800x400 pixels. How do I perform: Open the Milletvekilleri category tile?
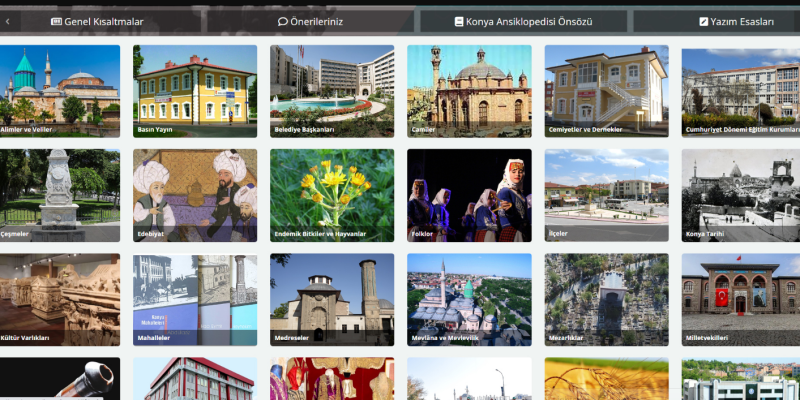point(740,299)
